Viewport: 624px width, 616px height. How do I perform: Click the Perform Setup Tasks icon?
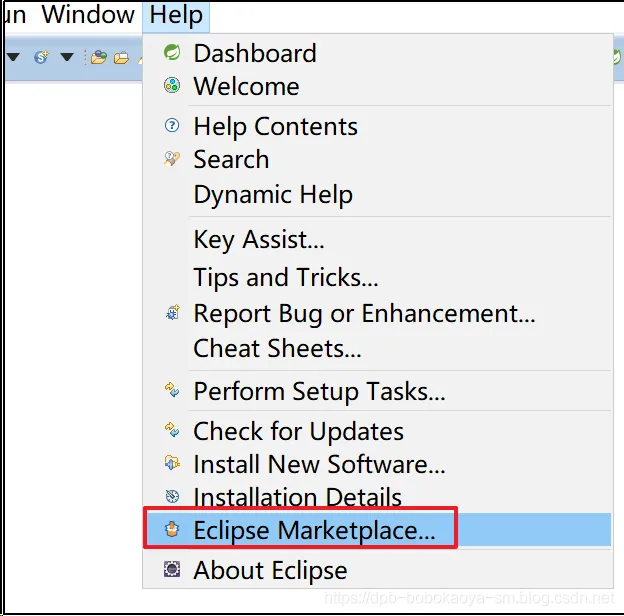point(172,391)
